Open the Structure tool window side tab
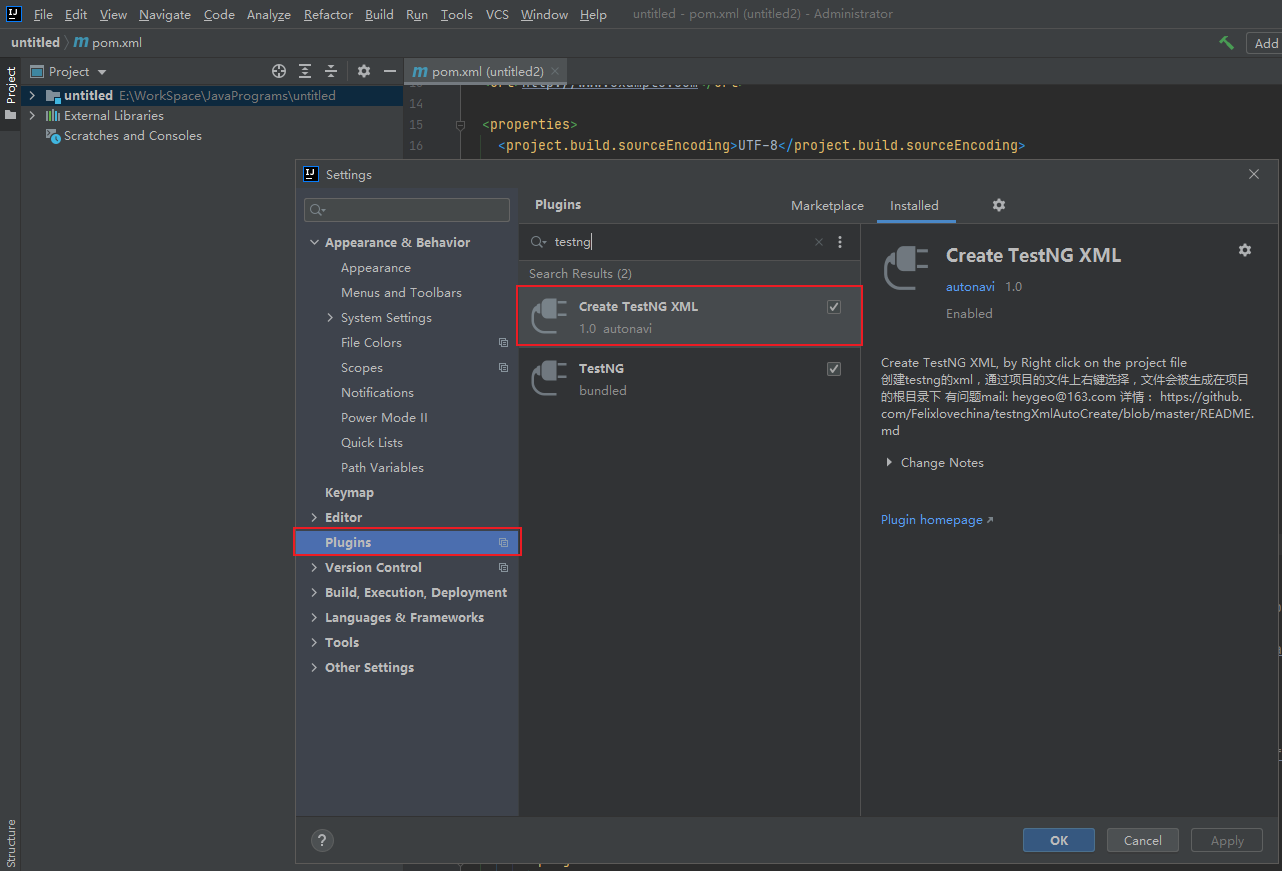This screenshot has height=871, width=1282. coord(11,844)
